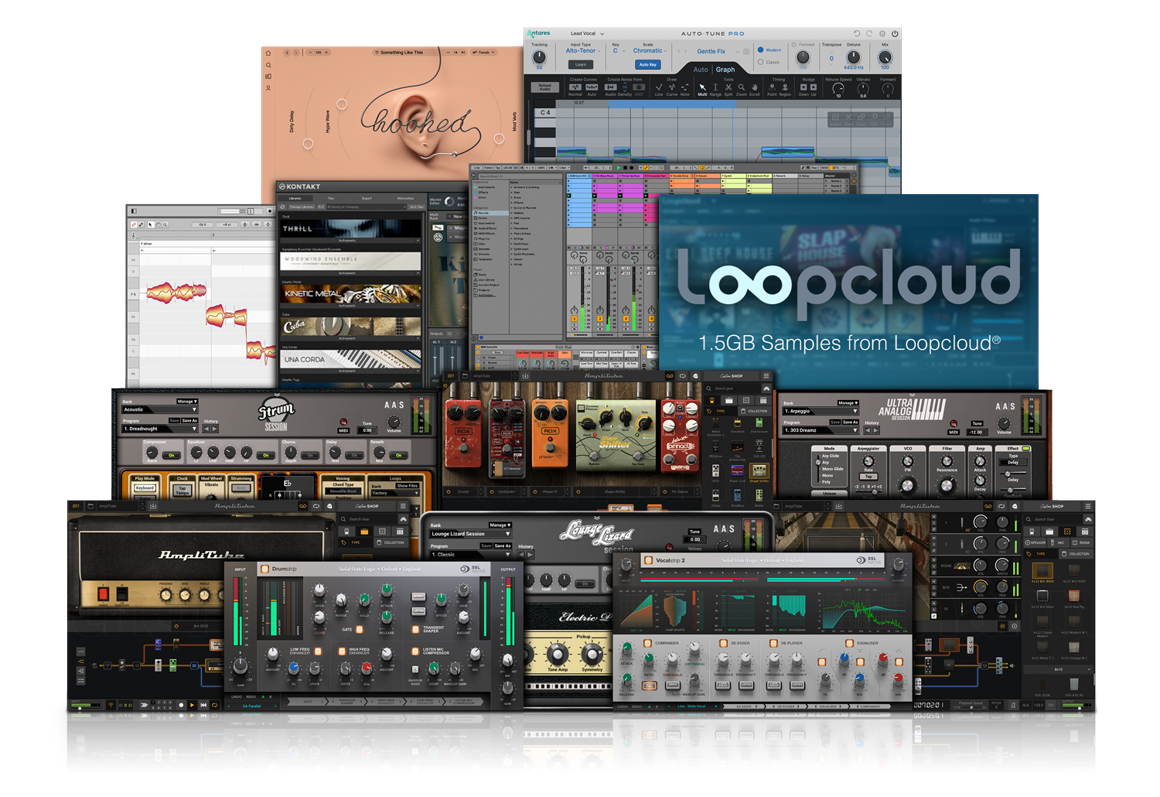Open the Chromatic scale dropdown in Auto-Tune
1160x797 pixels.
pyautogui.click(x=649, y=50)
